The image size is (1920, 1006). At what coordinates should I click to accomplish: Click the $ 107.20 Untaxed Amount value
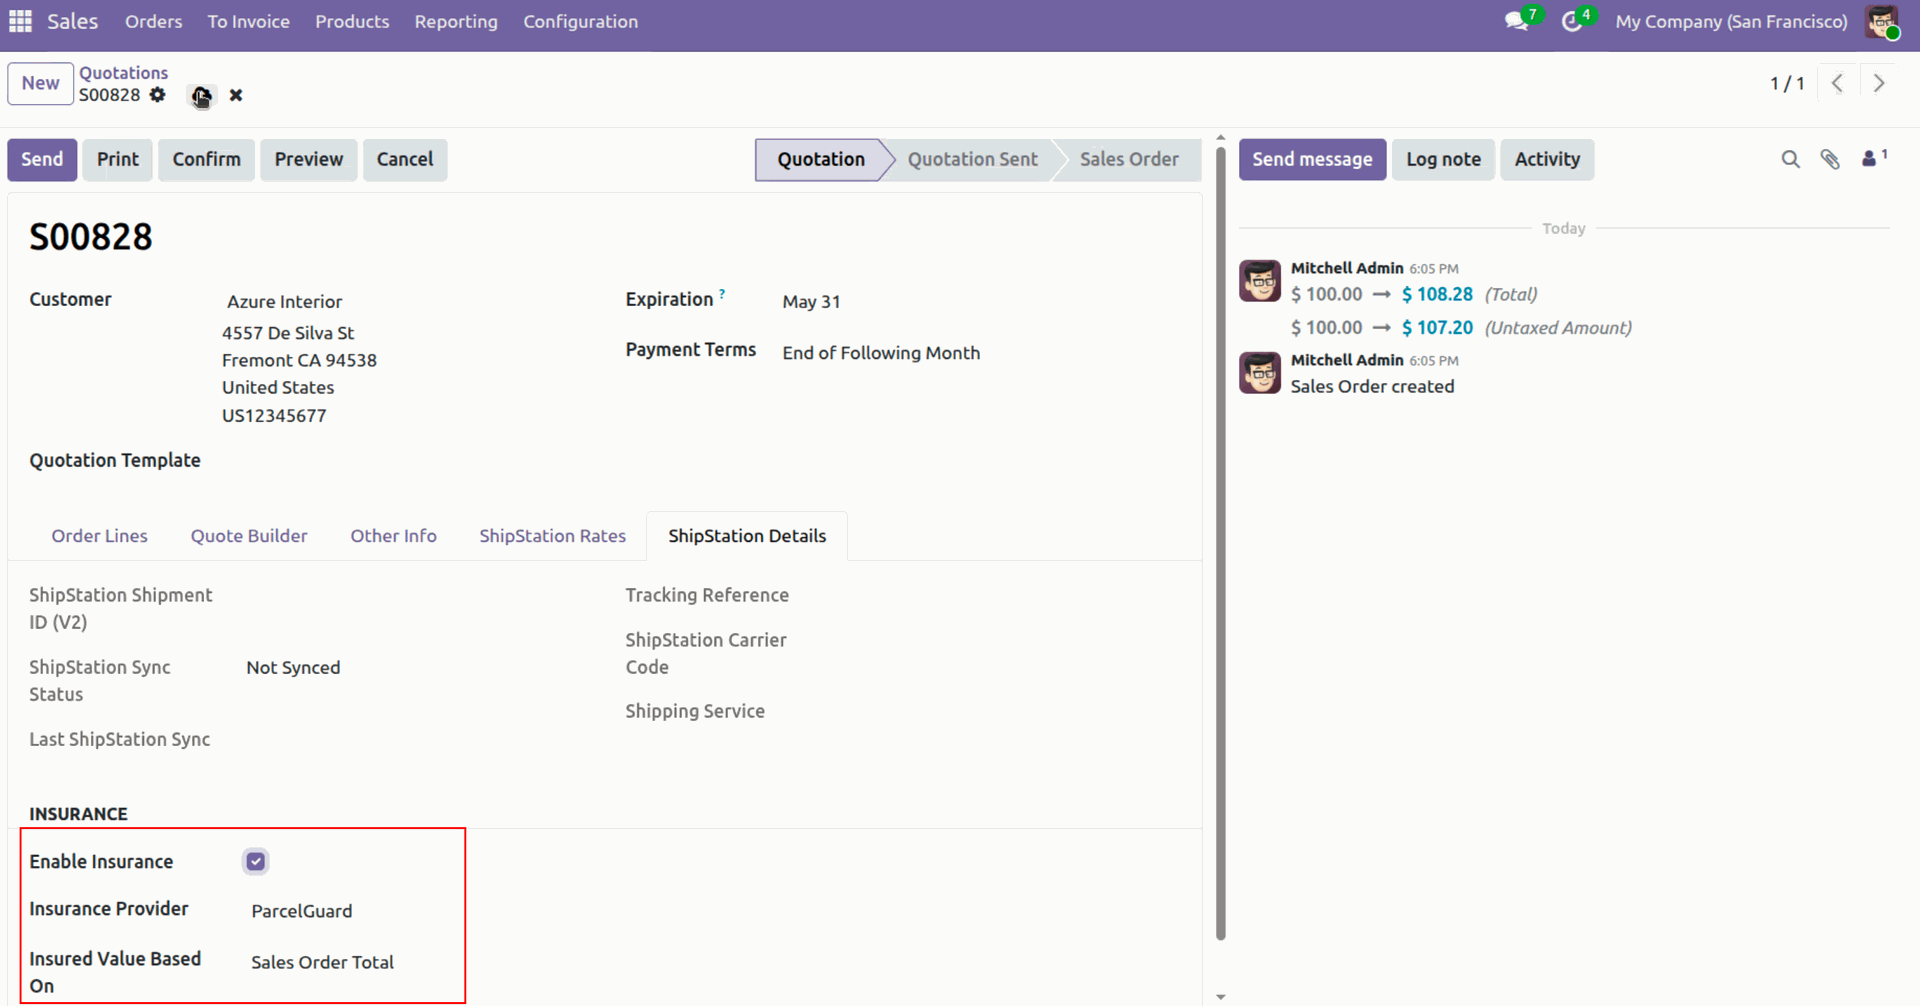pyautogui.click(x=1437, y=327)
